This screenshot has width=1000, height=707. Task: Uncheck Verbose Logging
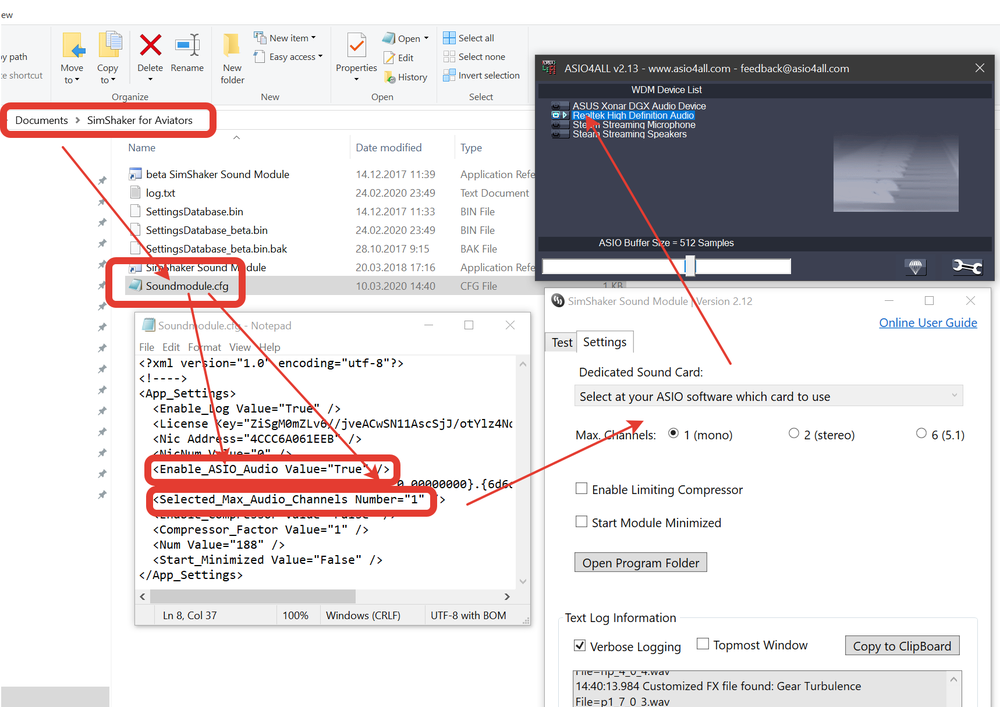pyautogui.click(x=580, y=646)
